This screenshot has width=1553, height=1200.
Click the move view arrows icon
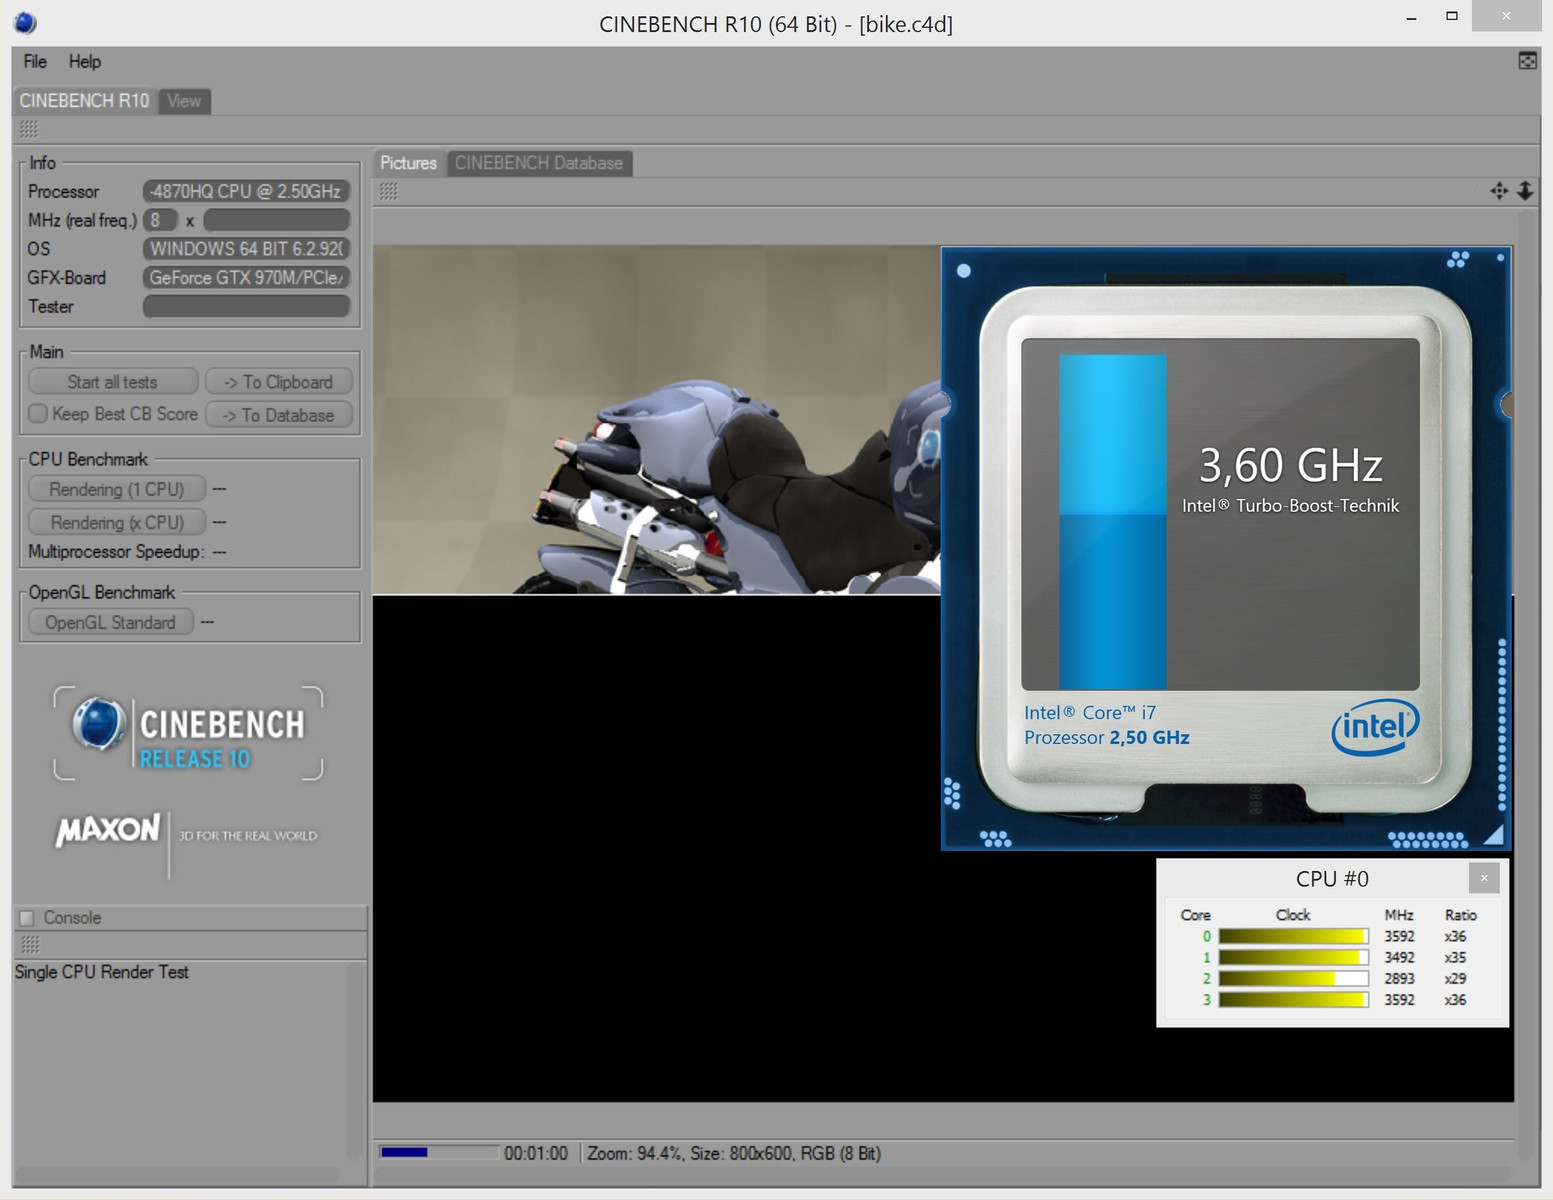point(1498,191)
